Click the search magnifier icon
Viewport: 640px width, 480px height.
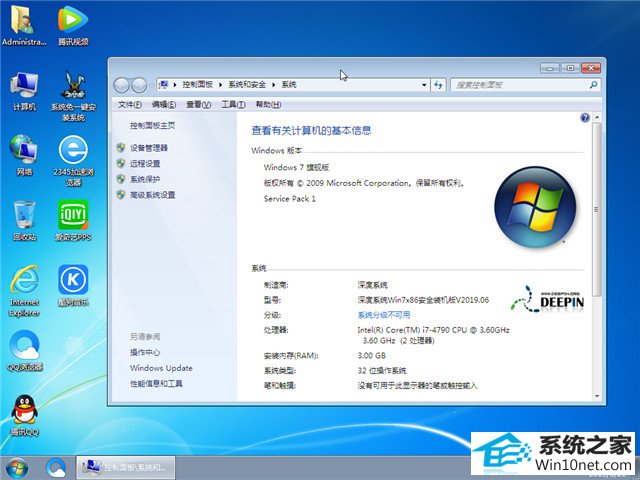pos(593,85)
